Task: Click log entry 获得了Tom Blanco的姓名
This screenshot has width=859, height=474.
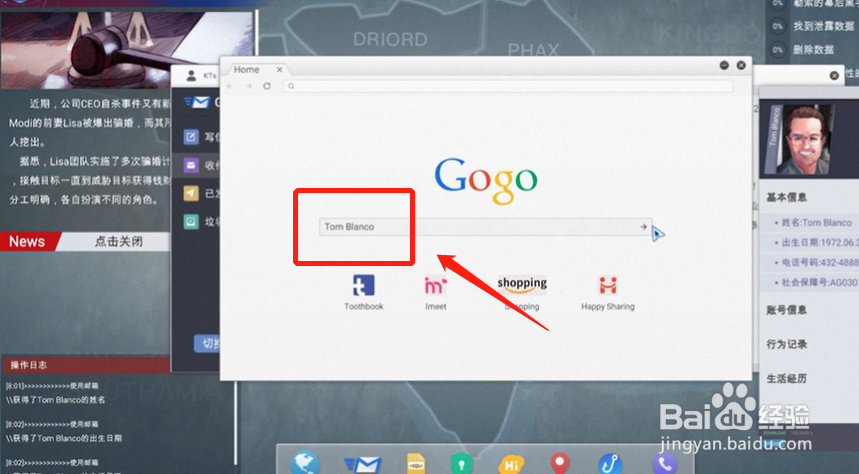Action: point(55,400)
